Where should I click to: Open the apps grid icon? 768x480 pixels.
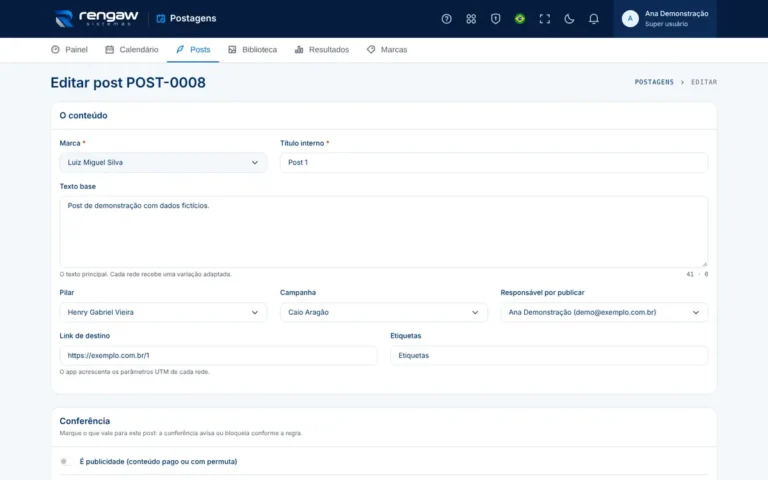pyautogui.click(x=471, y=19)
